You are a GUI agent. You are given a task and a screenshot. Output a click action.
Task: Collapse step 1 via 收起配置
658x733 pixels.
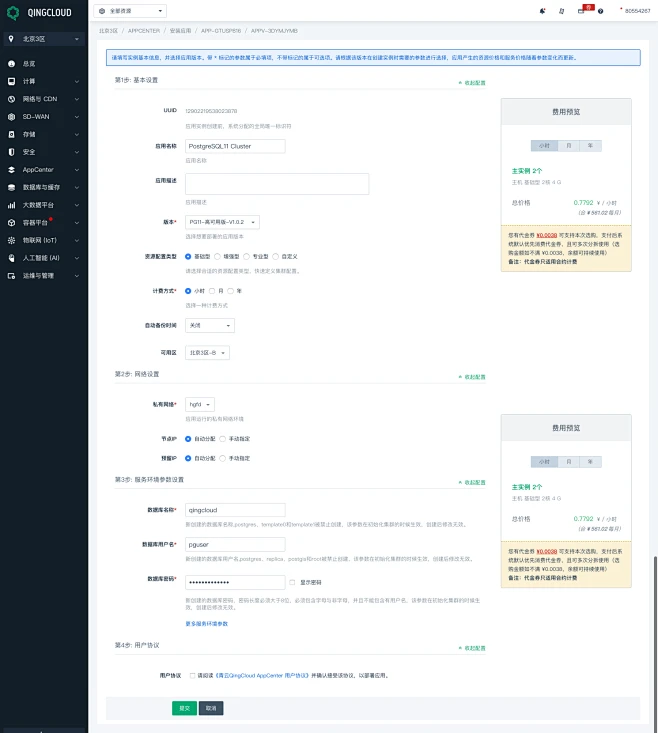473,82
